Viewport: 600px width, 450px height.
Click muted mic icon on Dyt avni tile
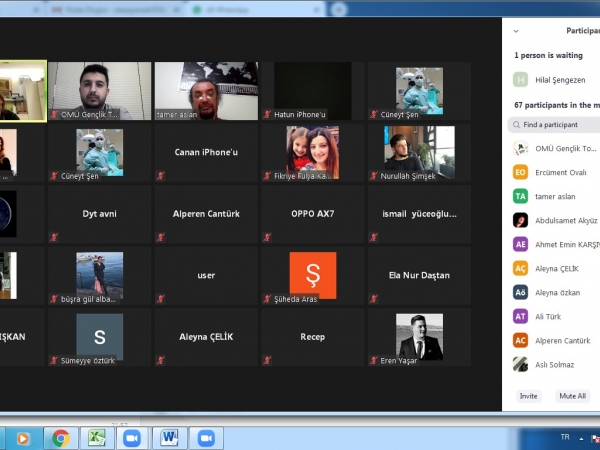click(54, 237)
